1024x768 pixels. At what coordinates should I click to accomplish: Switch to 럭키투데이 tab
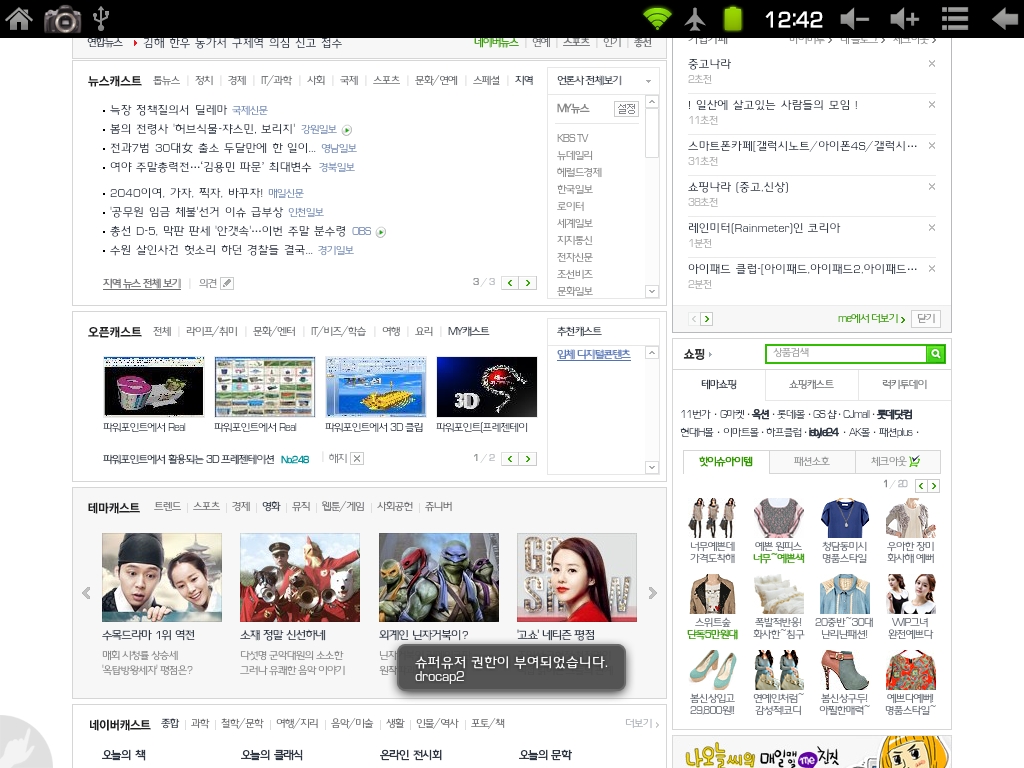tap(904, 384)
